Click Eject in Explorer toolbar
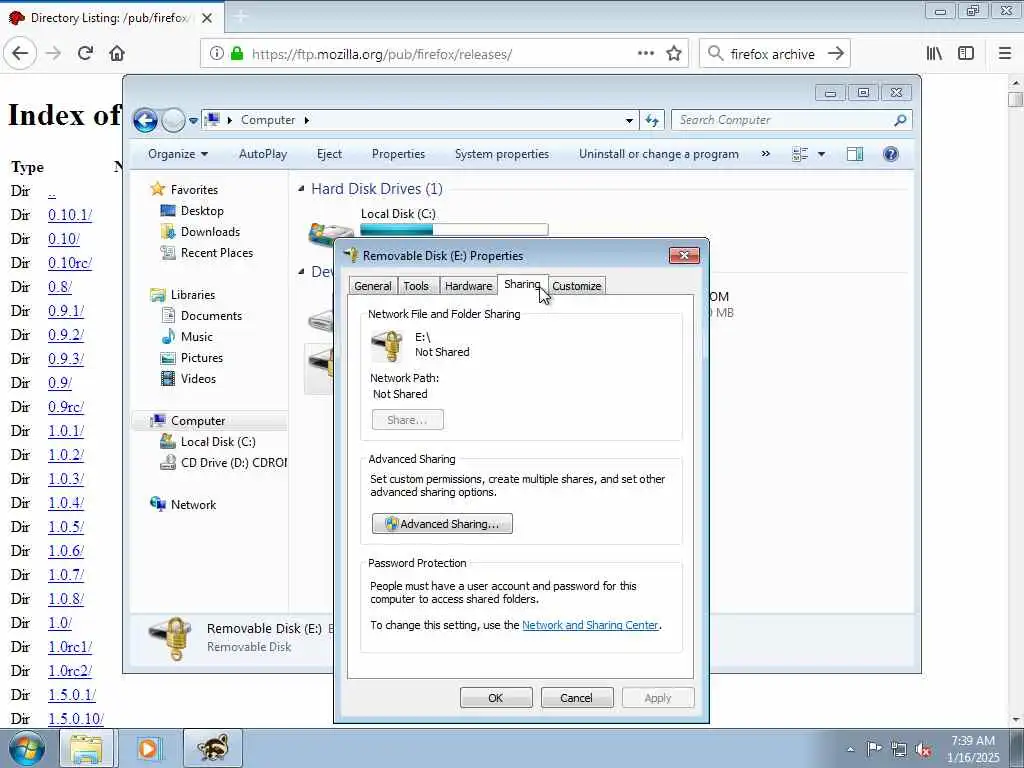This screenshot has width=1024, height=768. click(x=329, y=154)
